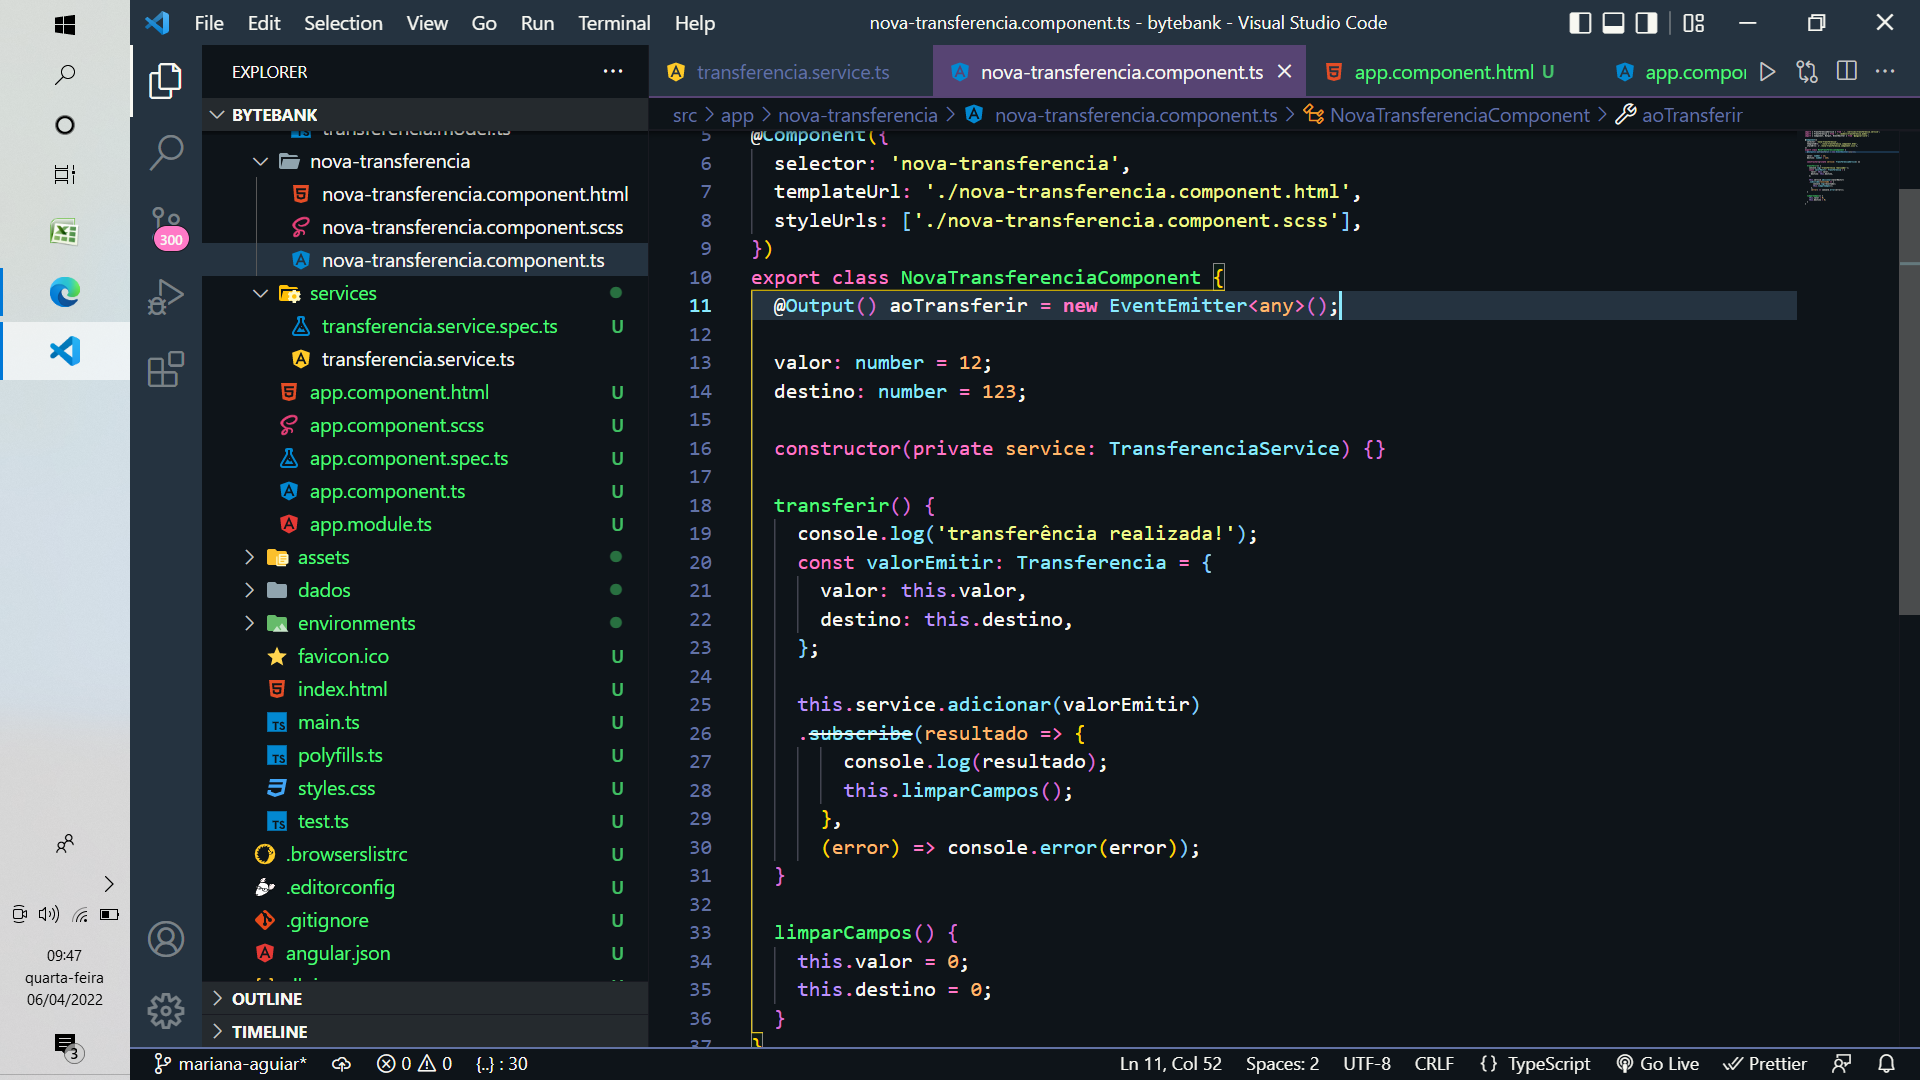Open .gitignore file in explorer
The image size is (1920, 1080).
click(327, 920)
